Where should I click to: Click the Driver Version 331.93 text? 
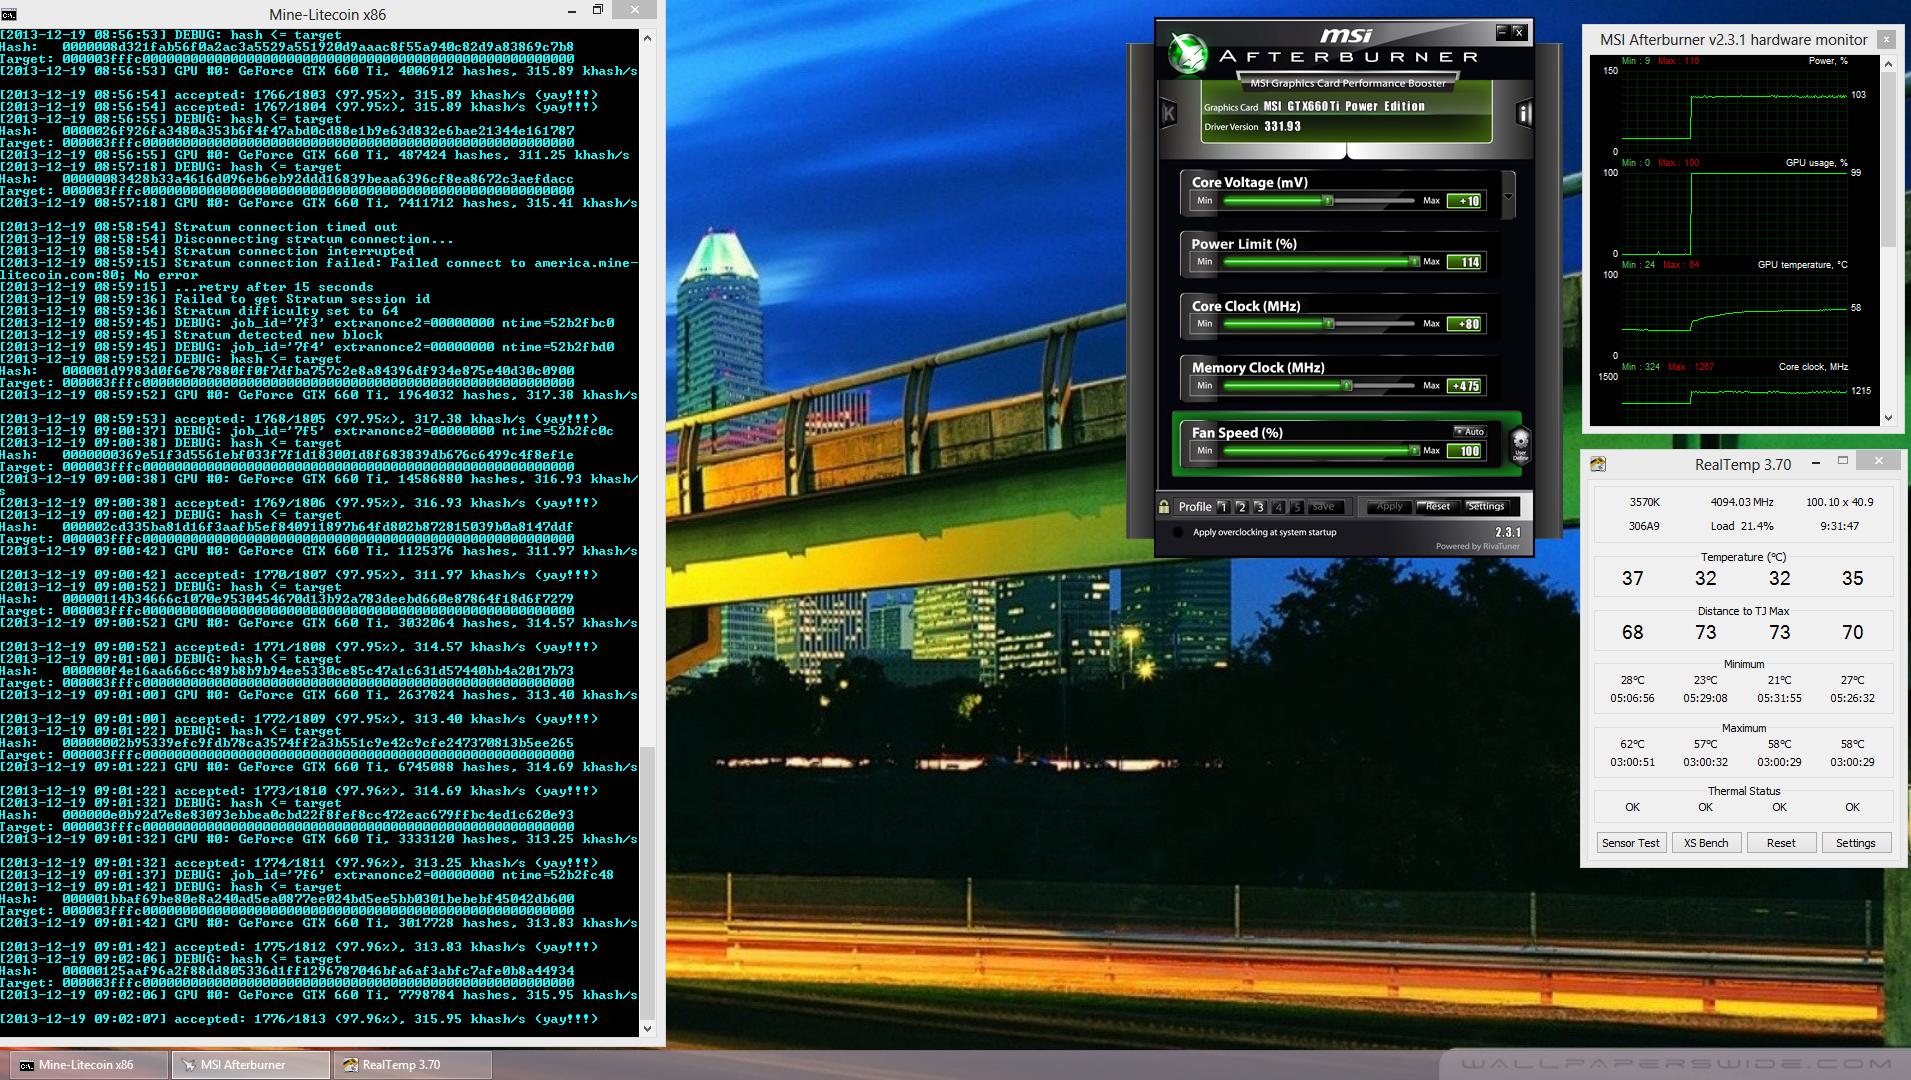point(1252,127)
